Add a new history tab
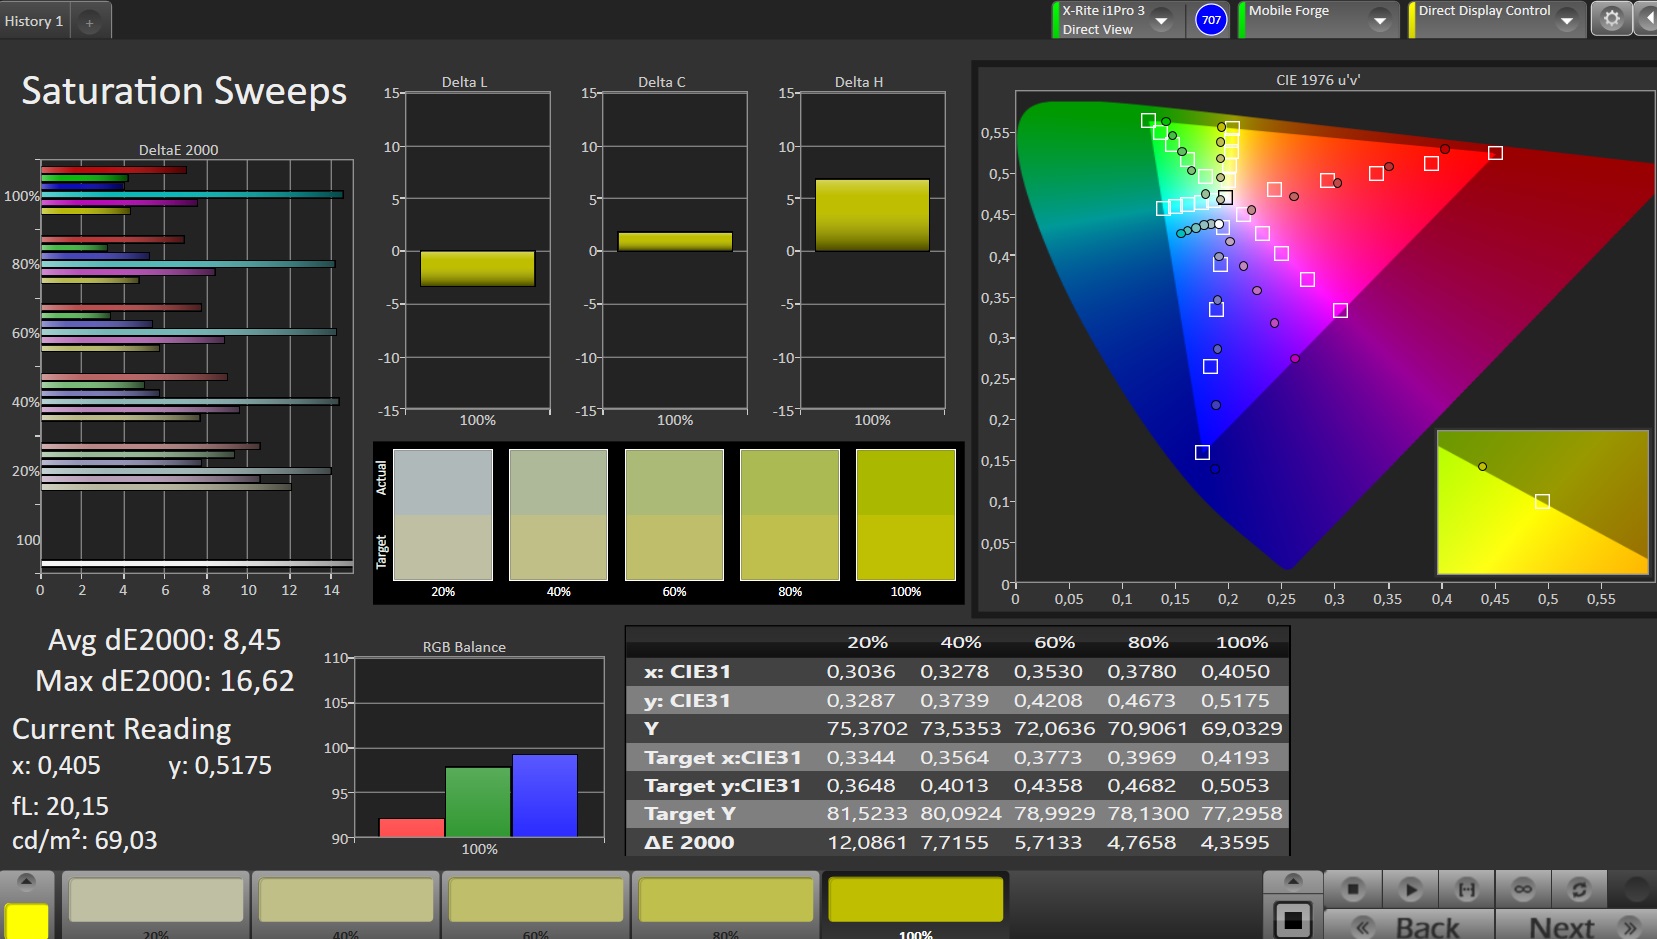Viewport: 1657px width, 939px height. (x=89, y=21)
